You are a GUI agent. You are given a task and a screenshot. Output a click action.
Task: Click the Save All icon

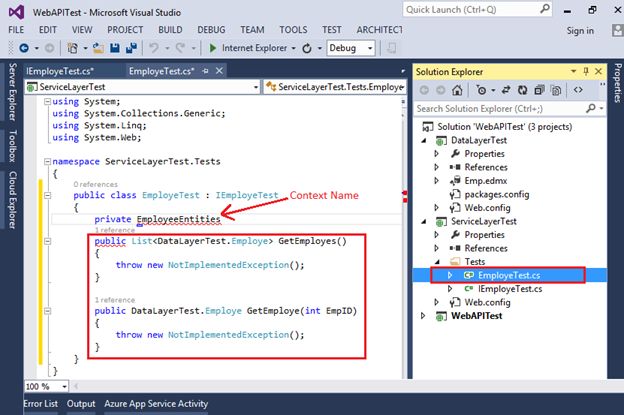point(131,48)
